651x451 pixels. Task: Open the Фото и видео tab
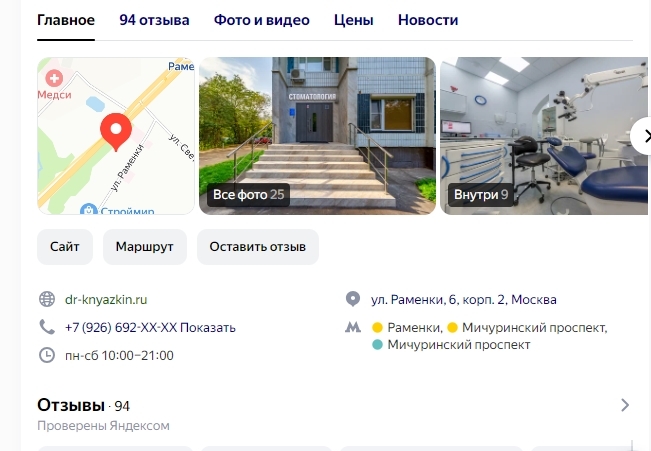262,20
